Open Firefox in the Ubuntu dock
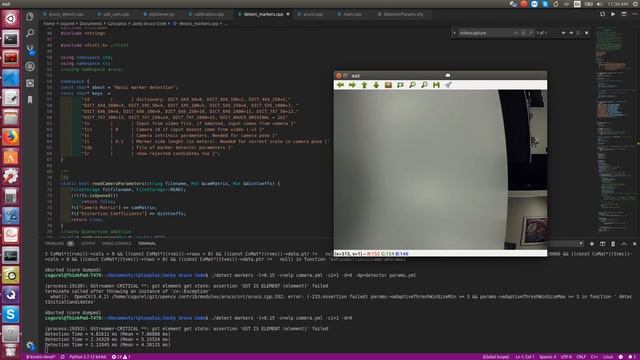Viewport: 640px width, 360px height. (x=11, y=137)
